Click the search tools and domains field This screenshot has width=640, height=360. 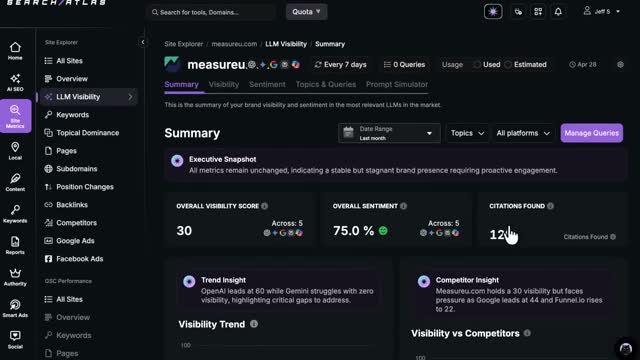pyautogui.click(x=211, y=12)
